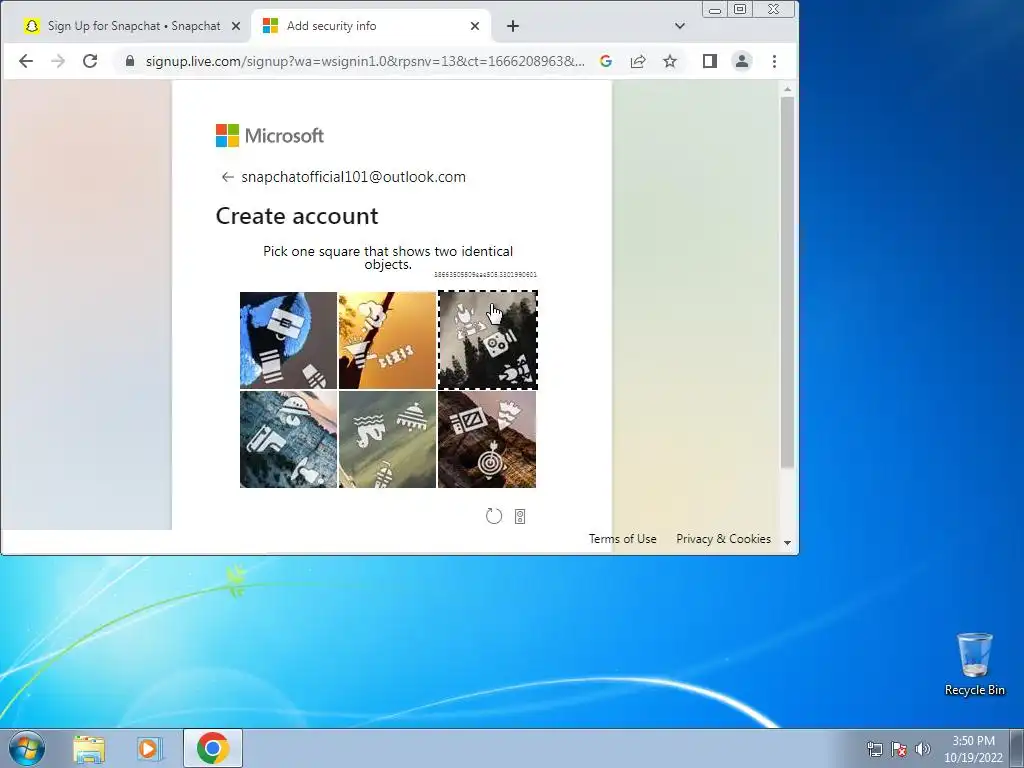Click the scrollbar up arrow
The image size is (1024, 768).
coord(787,89)
